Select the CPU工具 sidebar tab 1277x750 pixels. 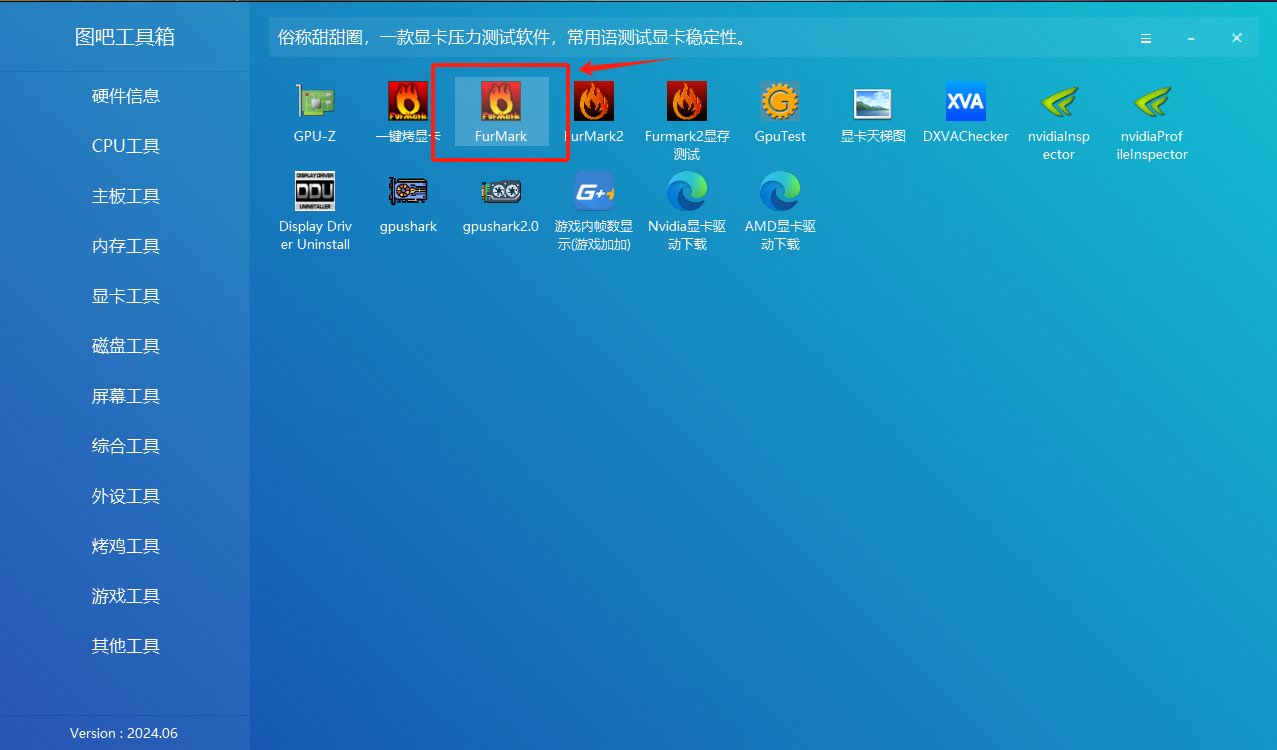click(x=126, y=146)
